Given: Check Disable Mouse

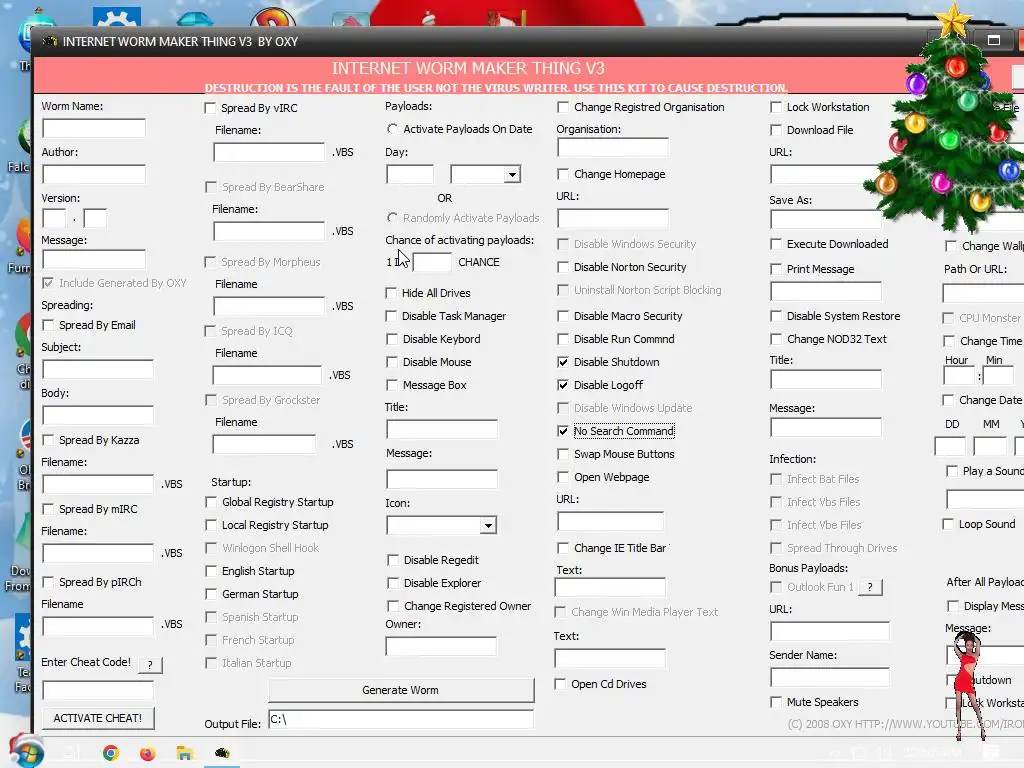Looking at the screenshot, I should coord(391,362).
